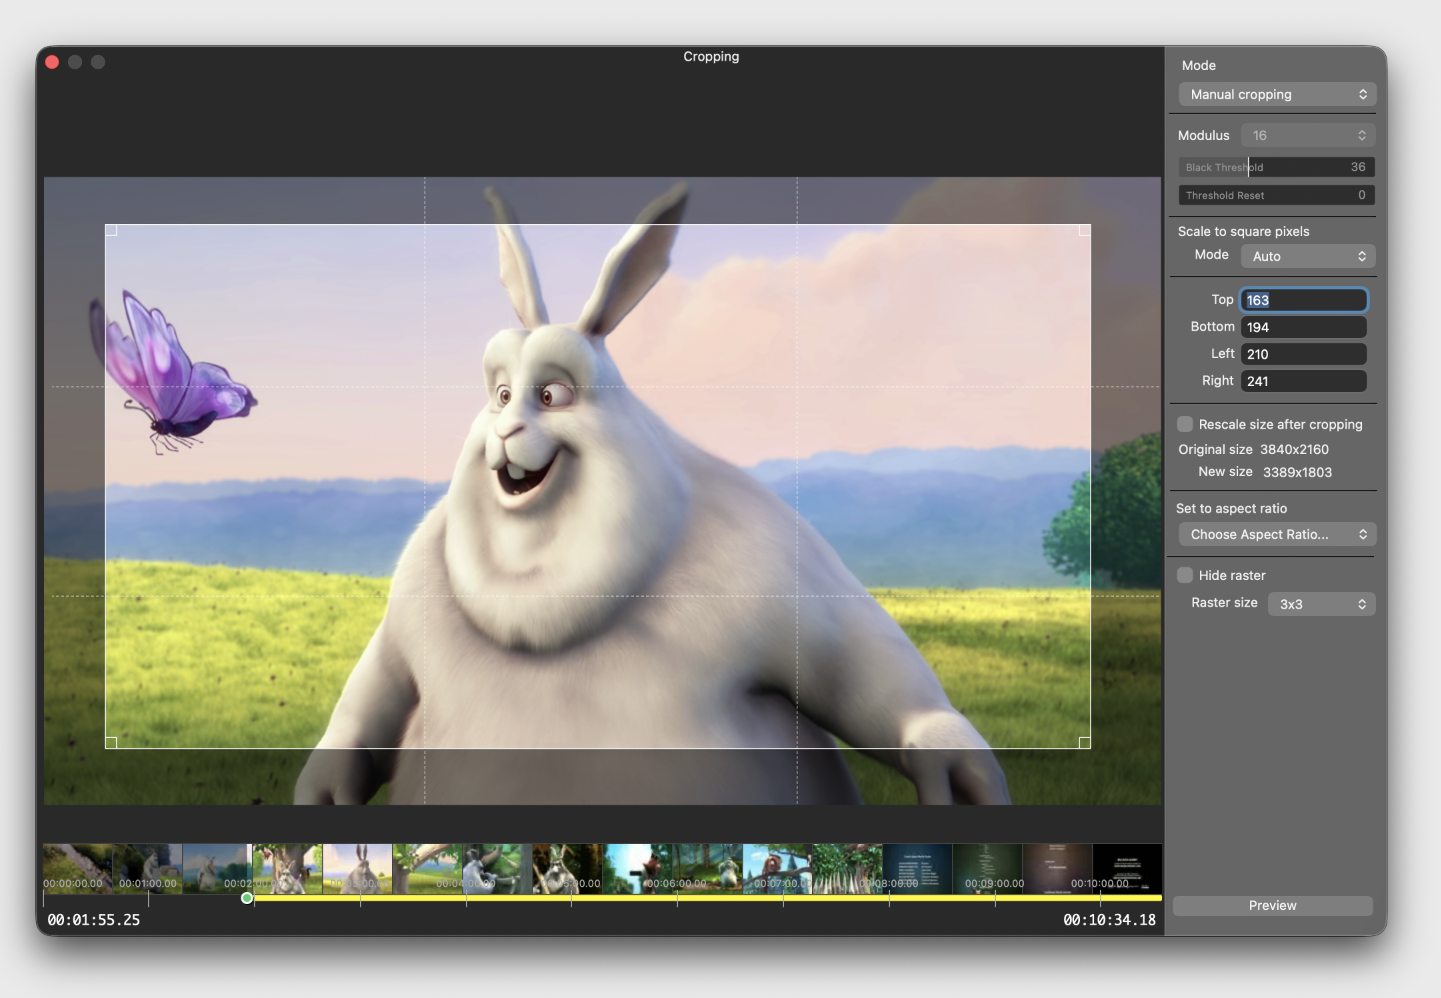Open the Raster size 3x3 dropdown
1441x998 pixels.
[1321, 604]
